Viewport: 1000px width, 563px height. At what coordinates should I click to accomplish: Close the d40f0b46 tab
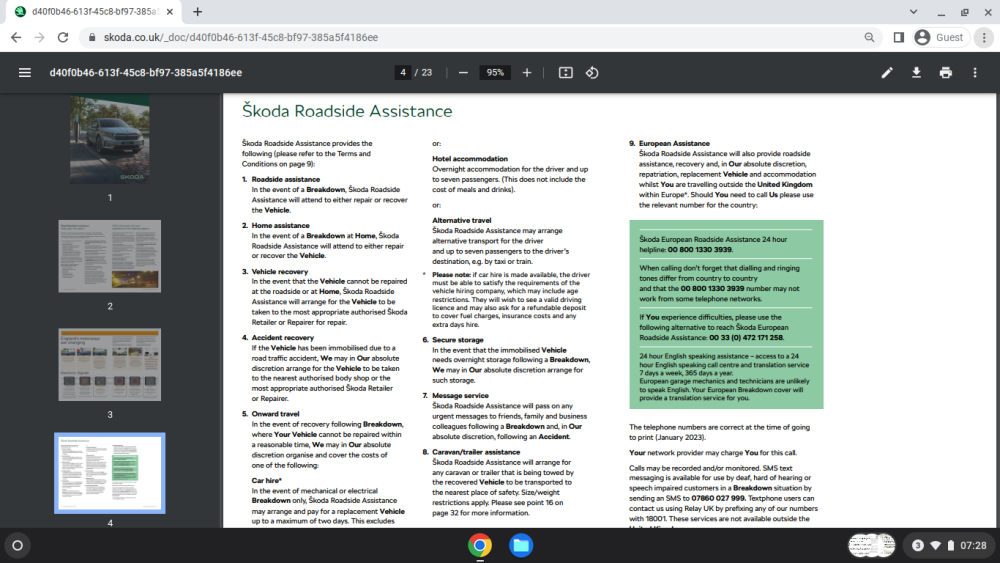tap(170, 11)
